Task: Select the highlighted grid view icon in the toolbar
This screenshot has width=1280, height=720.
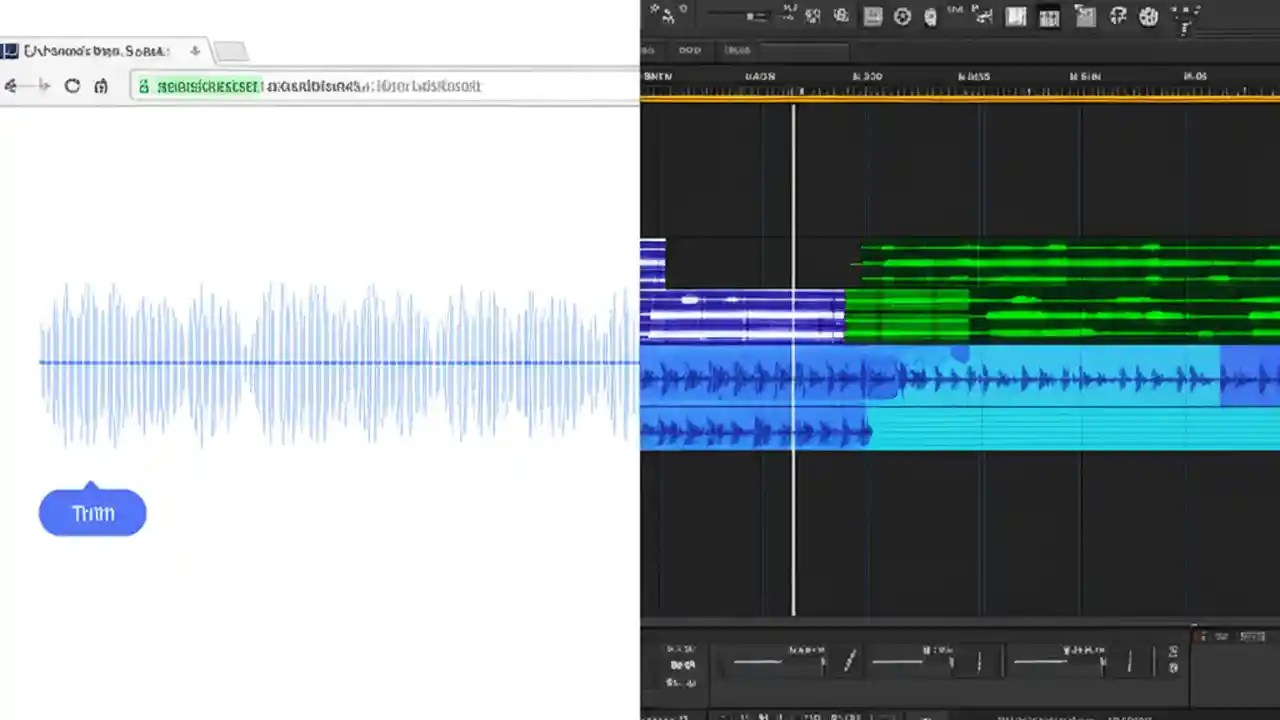Action: click(1049, 17)
